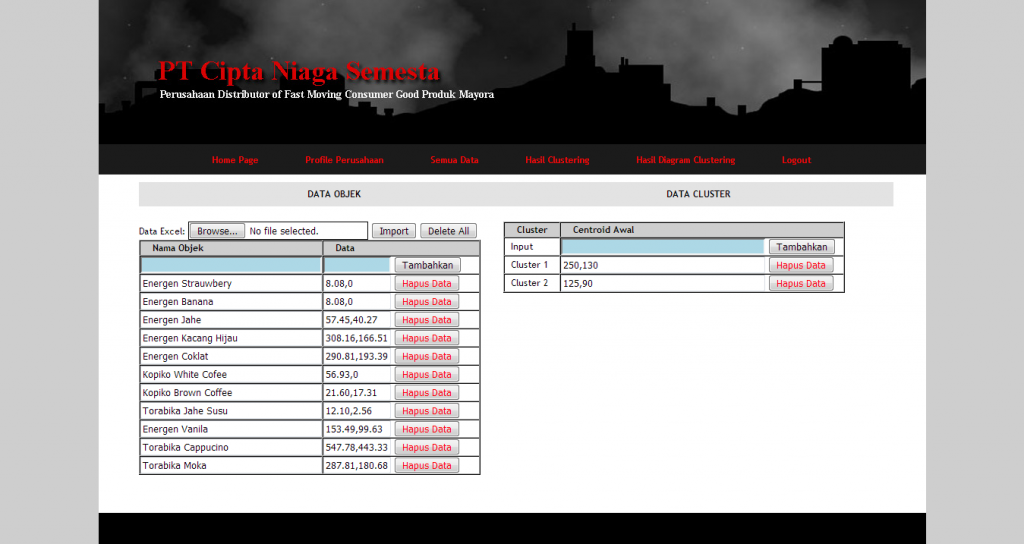Click the Nama Objek input field

click(231, 265)
